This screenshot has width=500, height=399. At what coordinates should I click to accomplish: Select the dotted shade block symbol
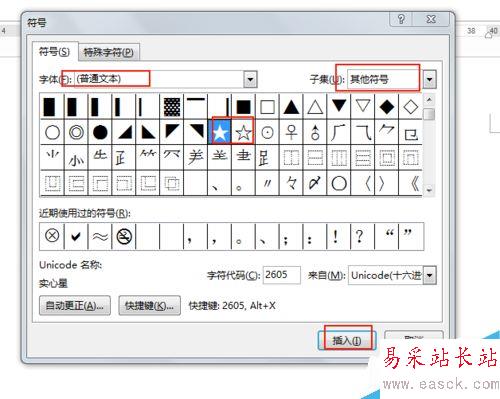tap(172, 107)
